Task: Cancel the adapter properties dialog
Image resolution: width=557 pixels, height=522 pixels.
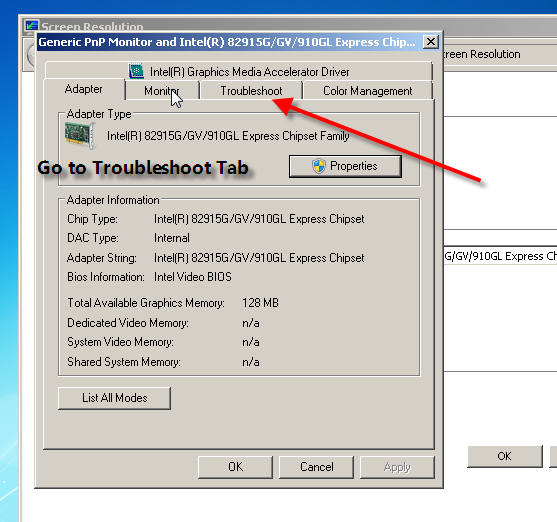Action: tap(317, 467)
